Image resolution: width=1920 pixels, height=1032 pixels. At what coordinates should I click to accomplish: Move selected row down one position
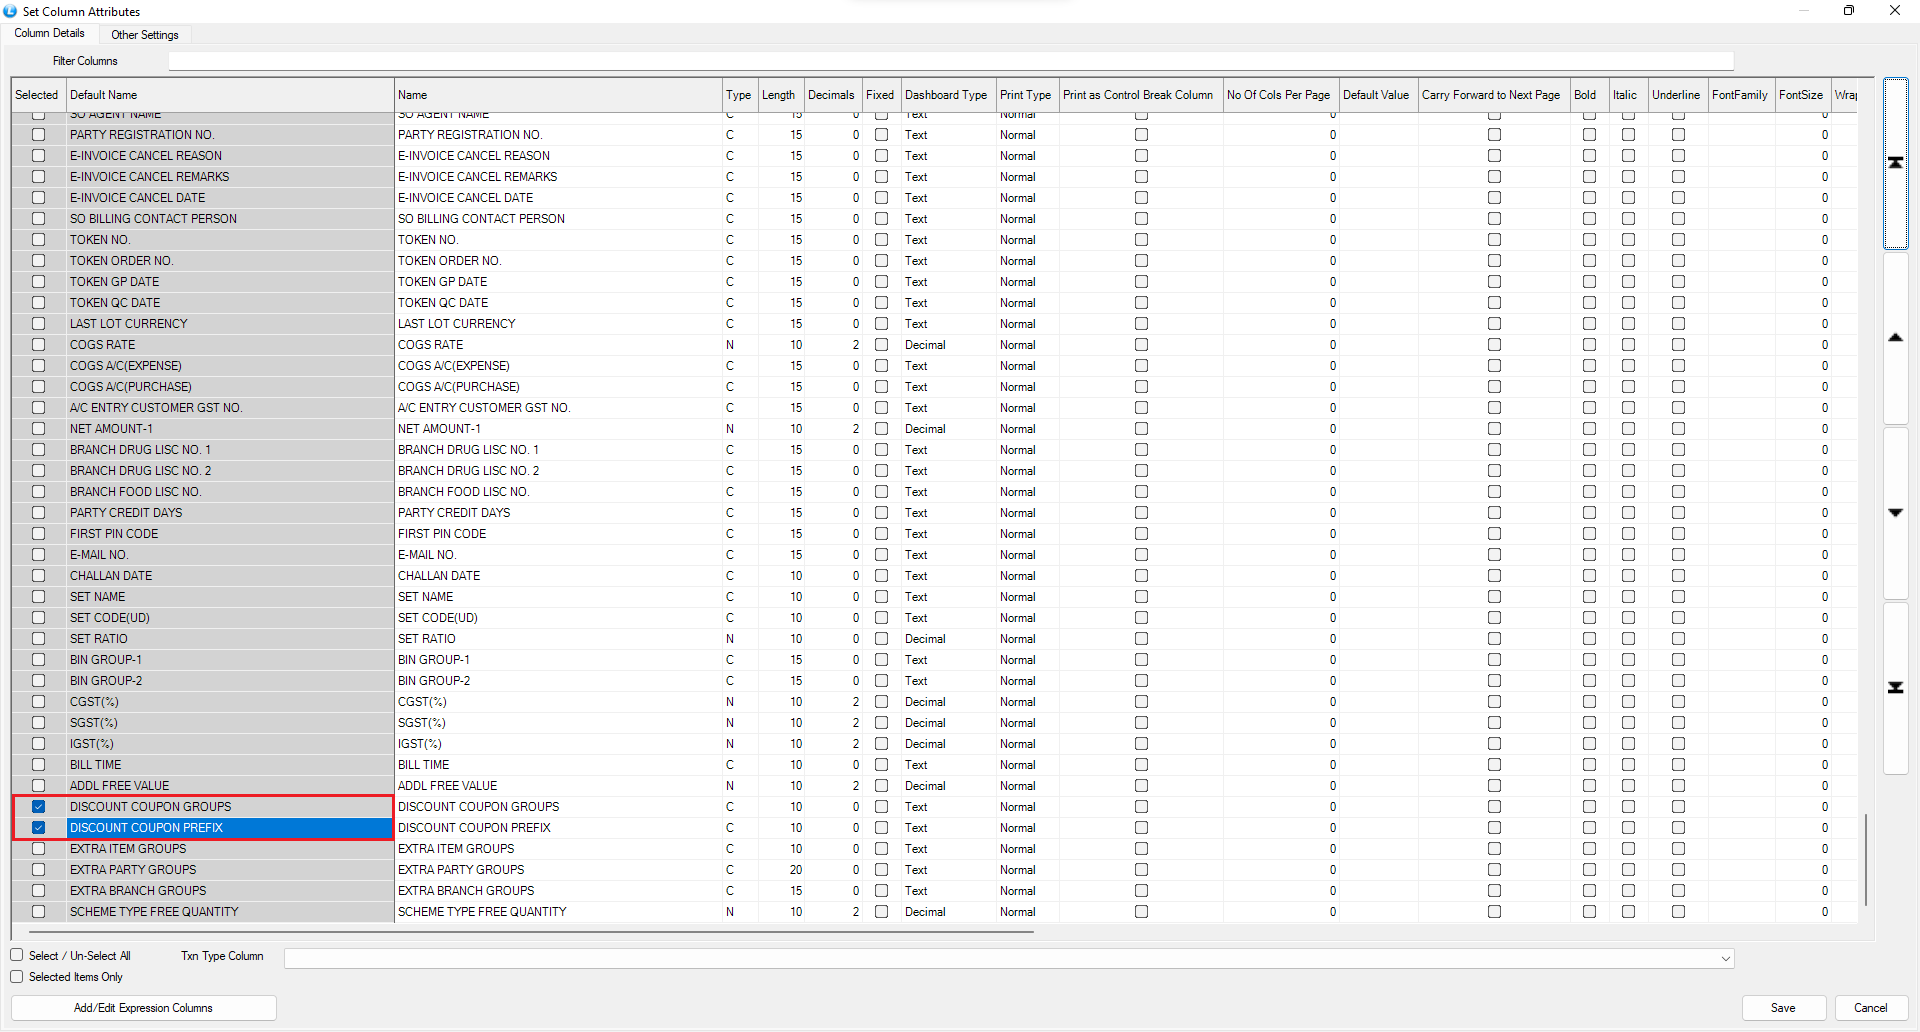click(x=1895, y=513)
